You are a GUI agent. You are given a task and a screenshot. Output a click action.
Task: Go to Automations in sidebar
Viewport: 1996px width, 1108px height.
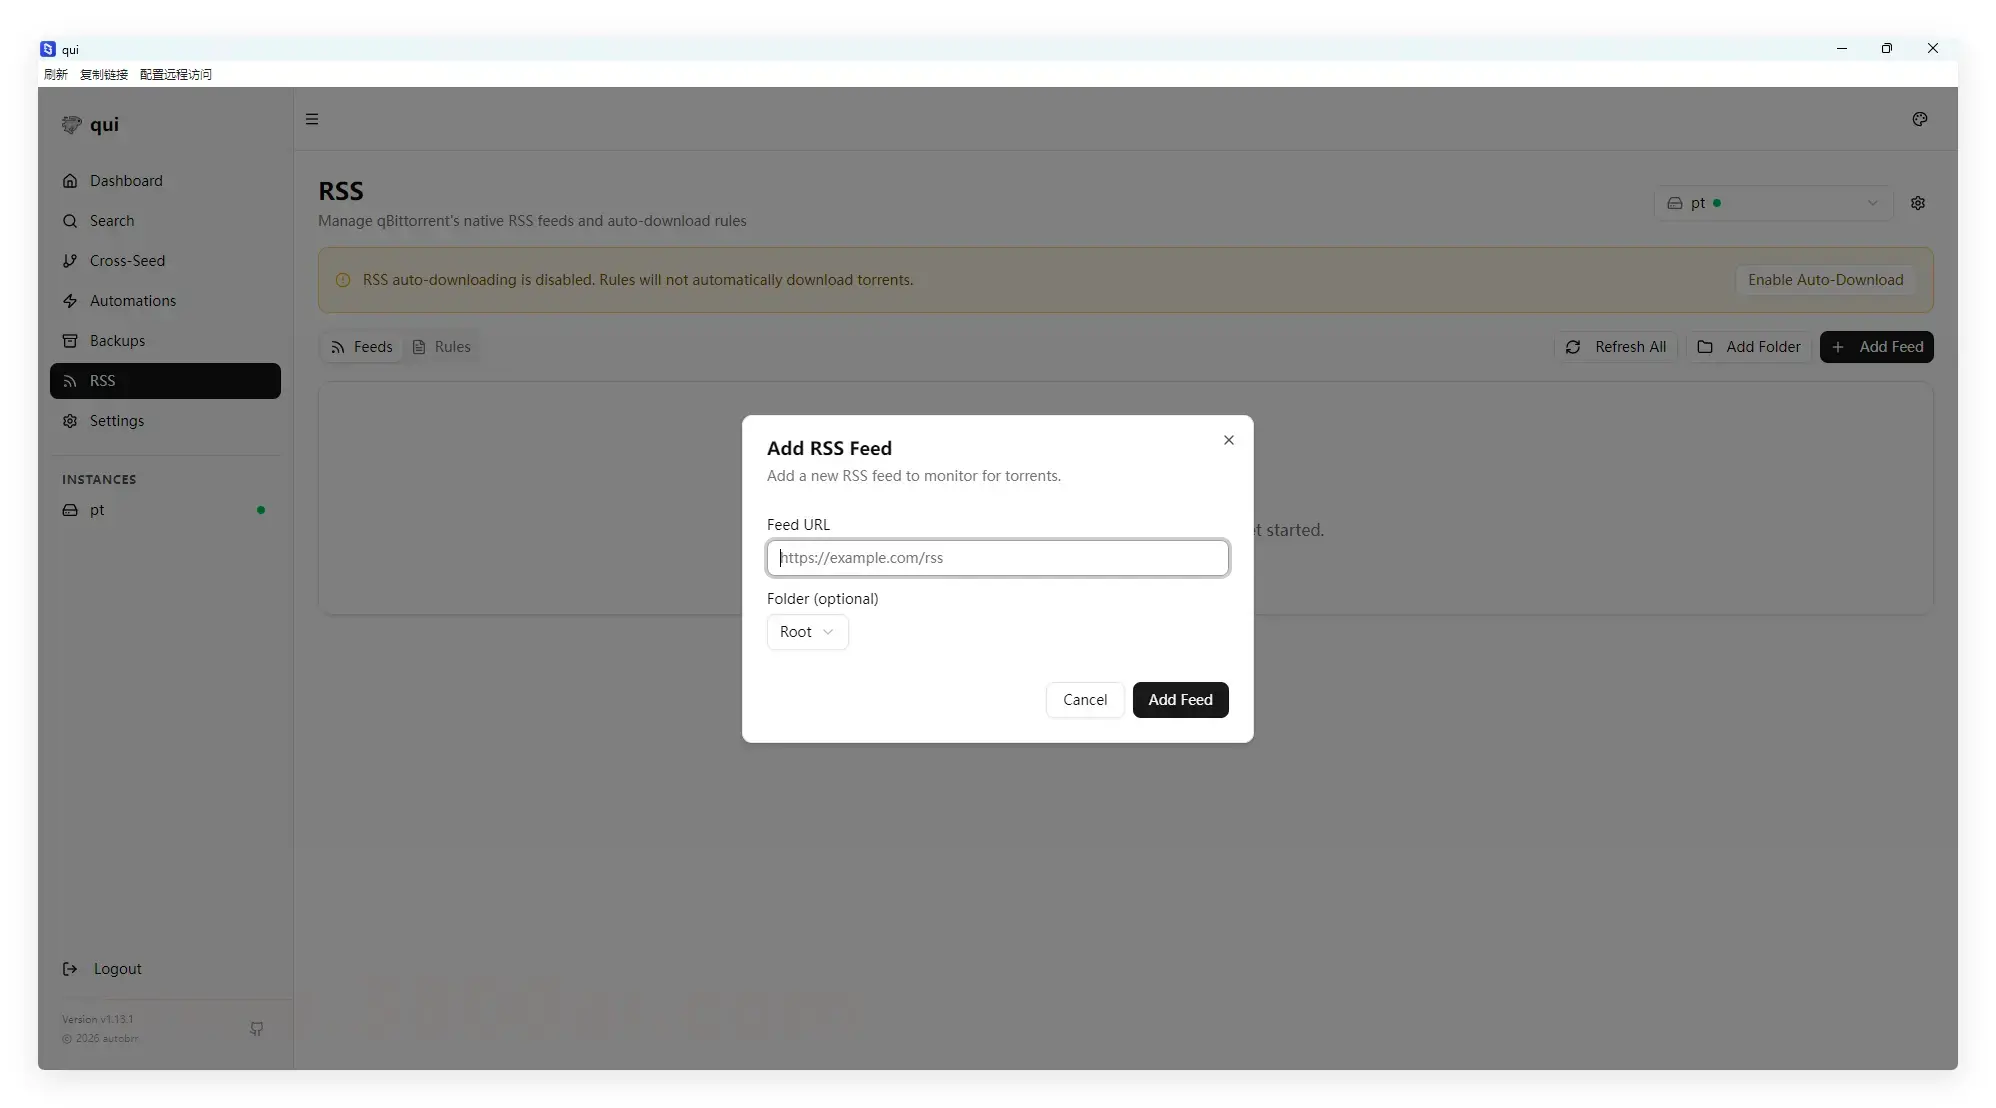point(132,301)
